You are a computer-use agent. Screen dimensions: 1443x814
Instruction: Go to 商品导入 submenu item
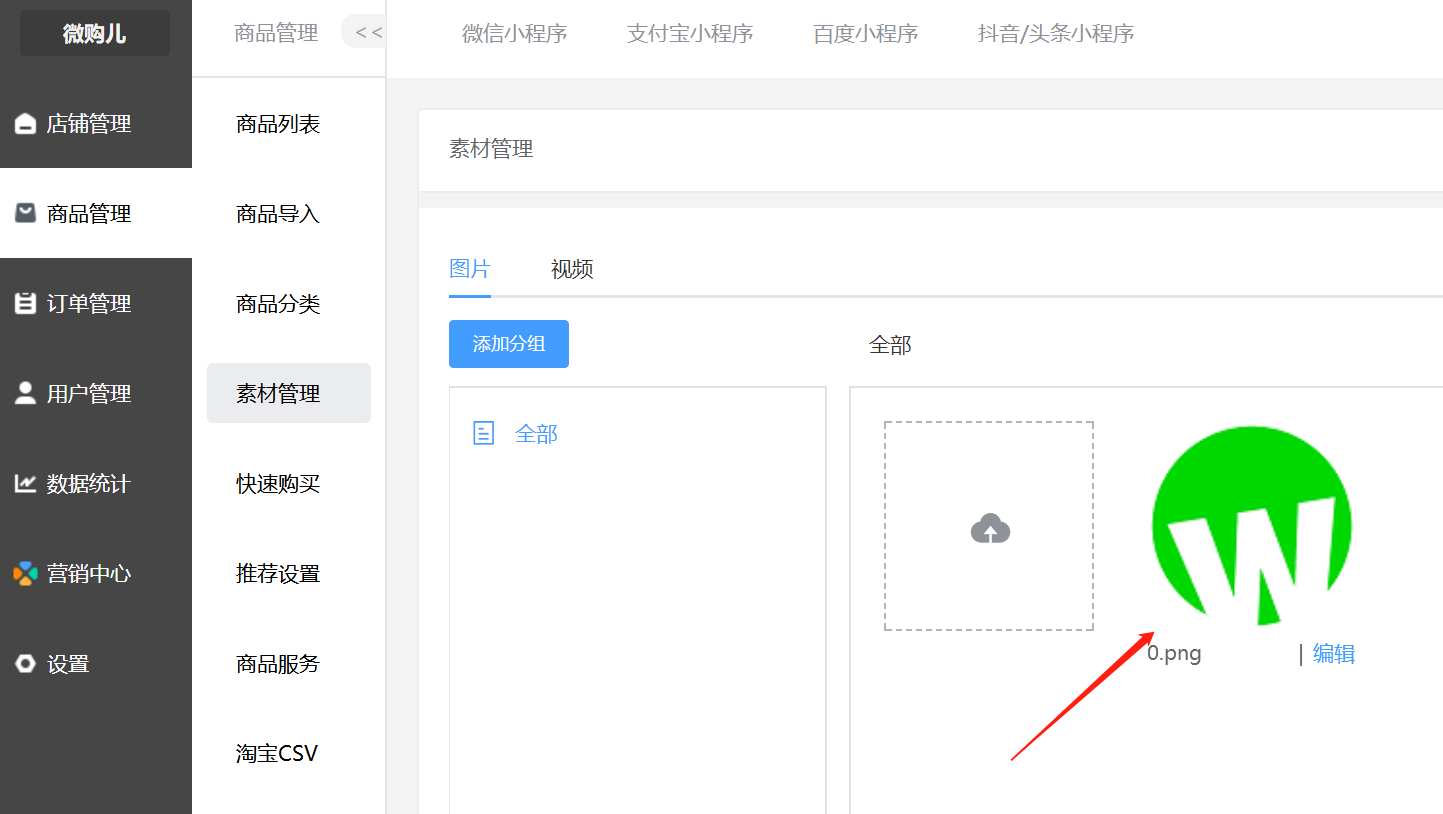click(x=278, y=214)
